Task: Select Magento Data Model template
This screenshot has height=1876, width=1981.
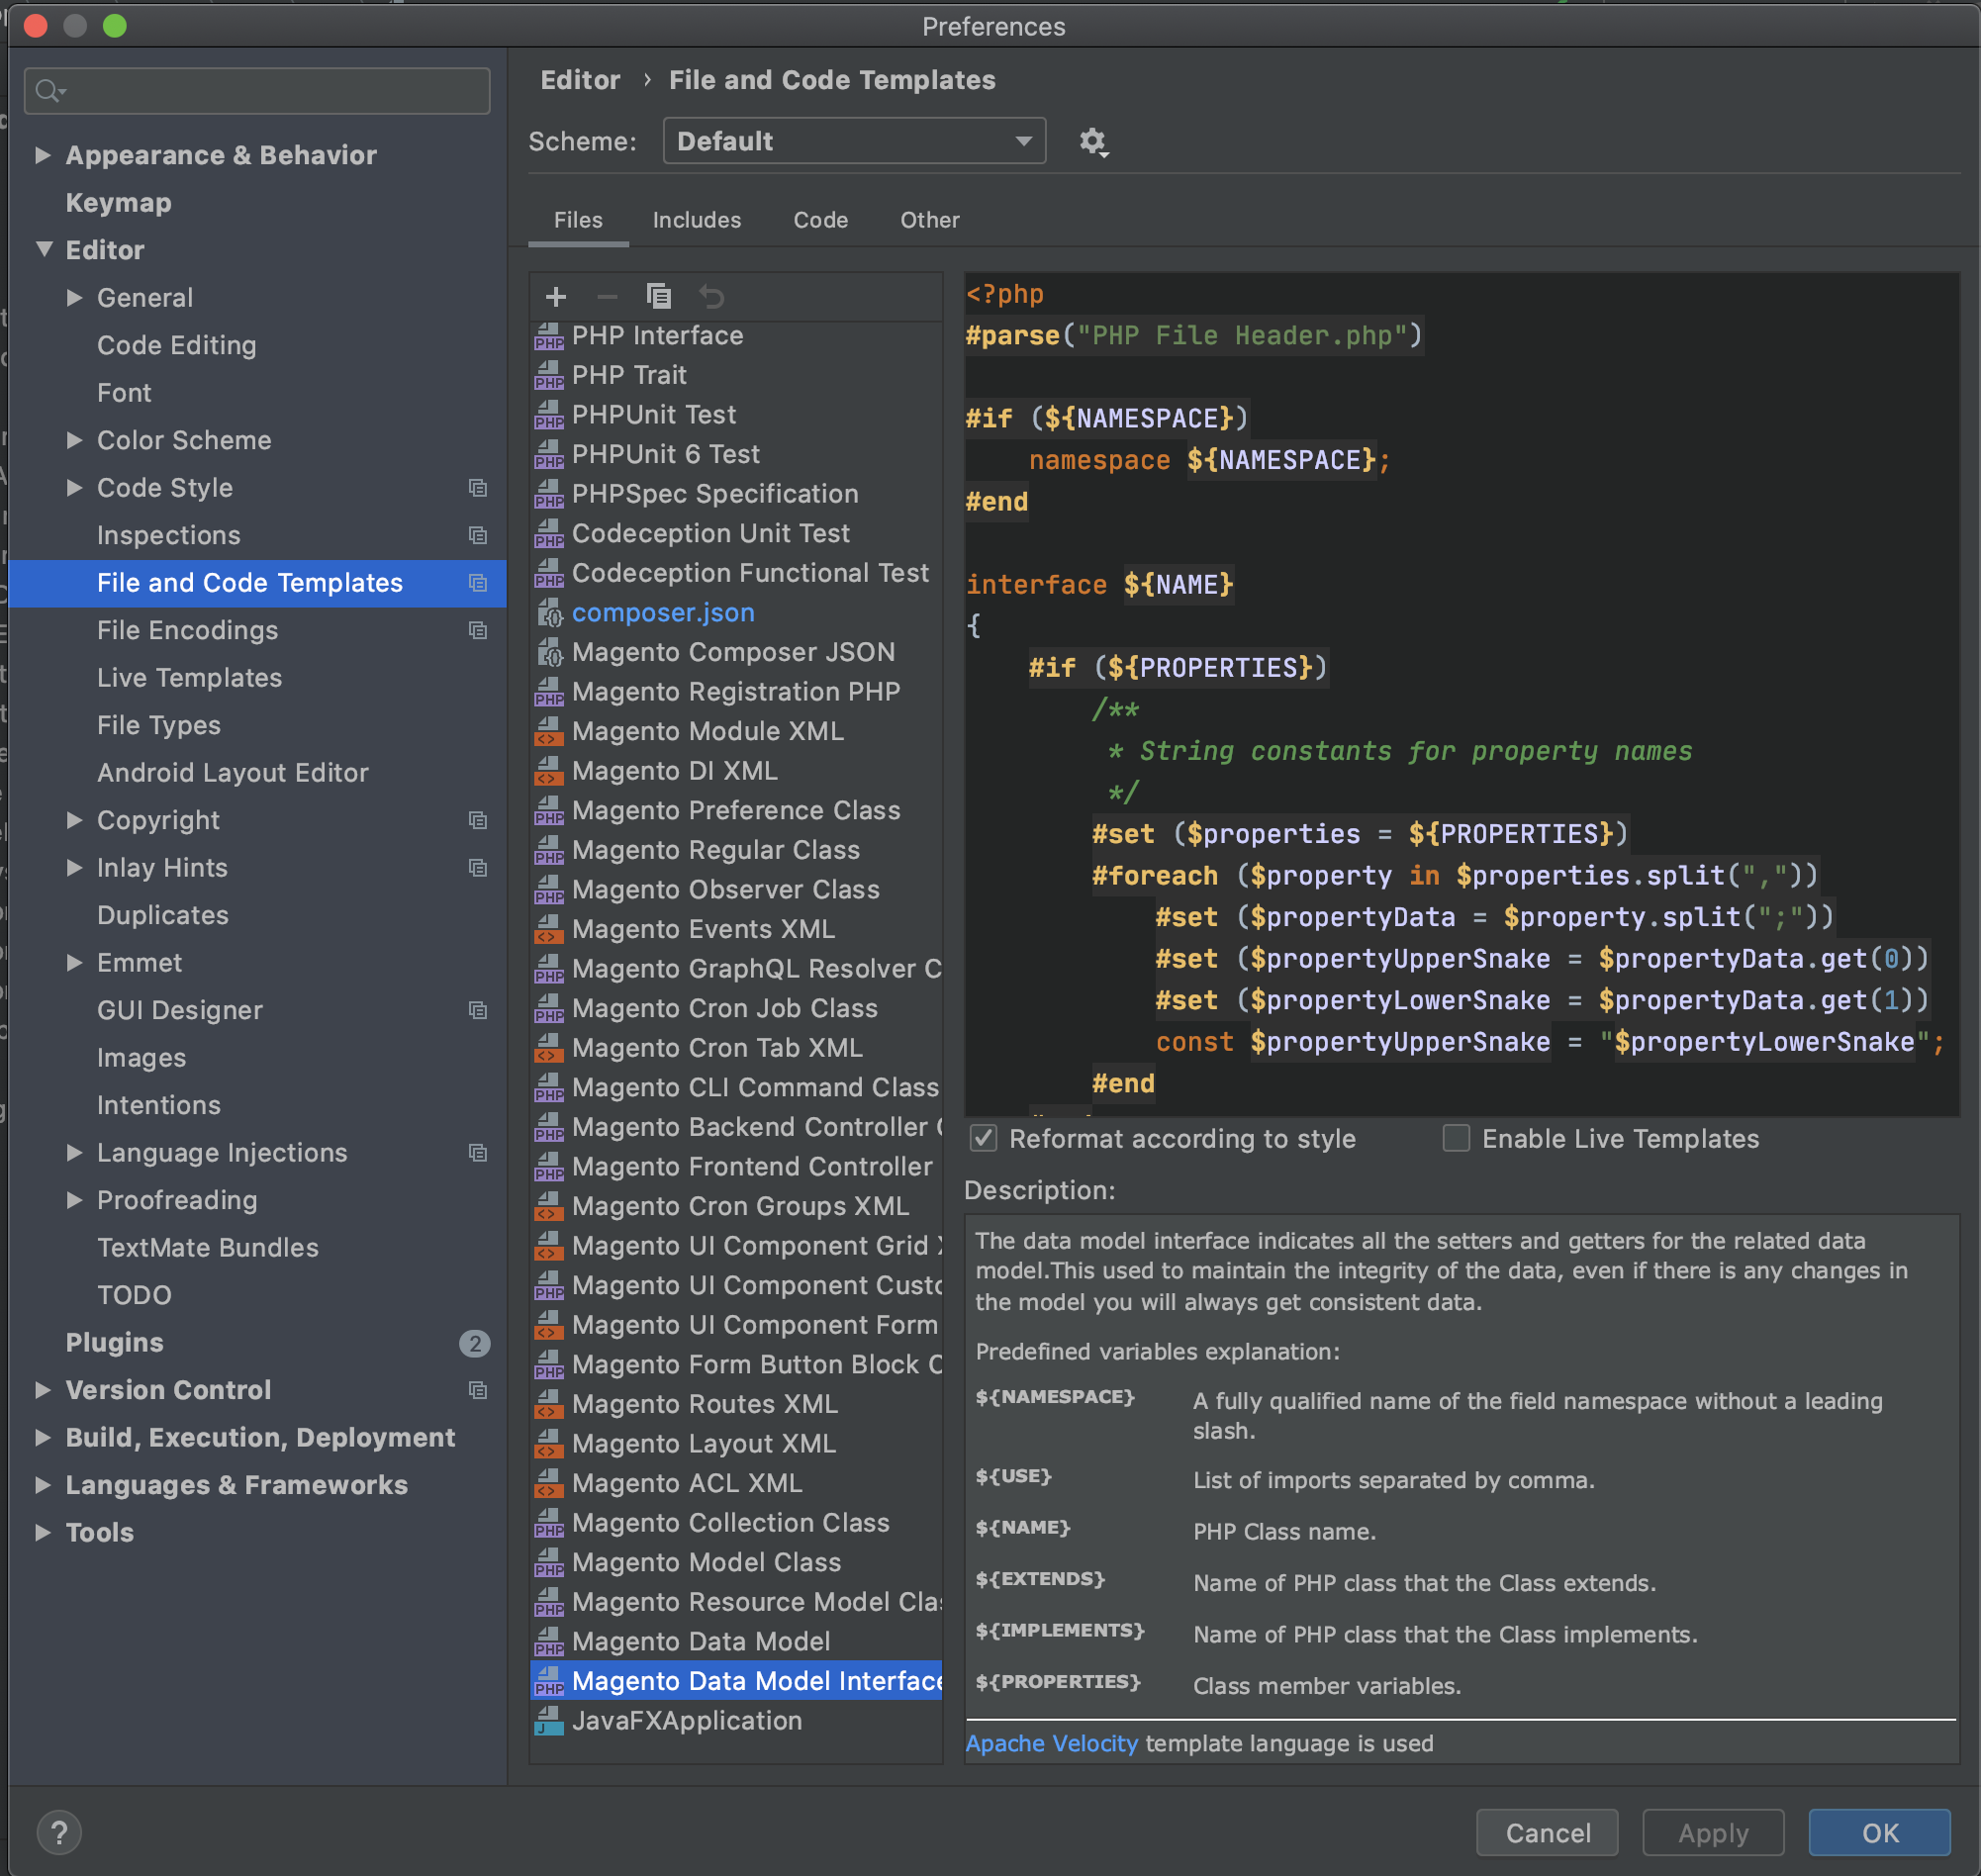Action: 700,1642
